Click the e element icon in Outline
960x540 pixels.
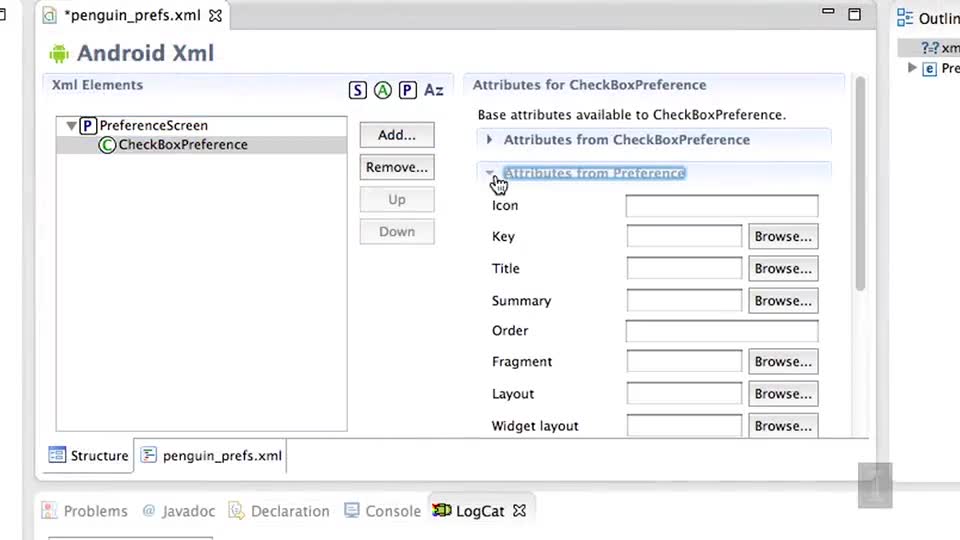point(929,69)
